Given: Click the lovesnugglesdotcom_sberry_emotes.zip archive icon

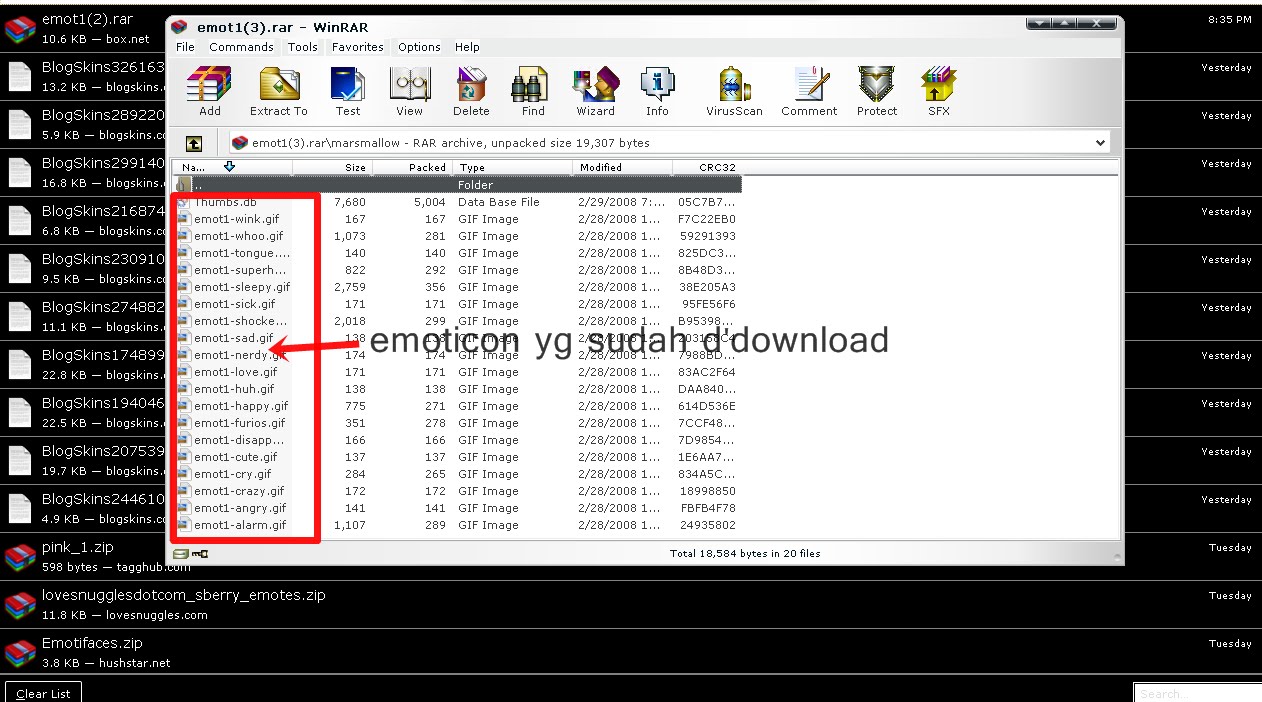Looking at the screenshot, I should 20,605.
